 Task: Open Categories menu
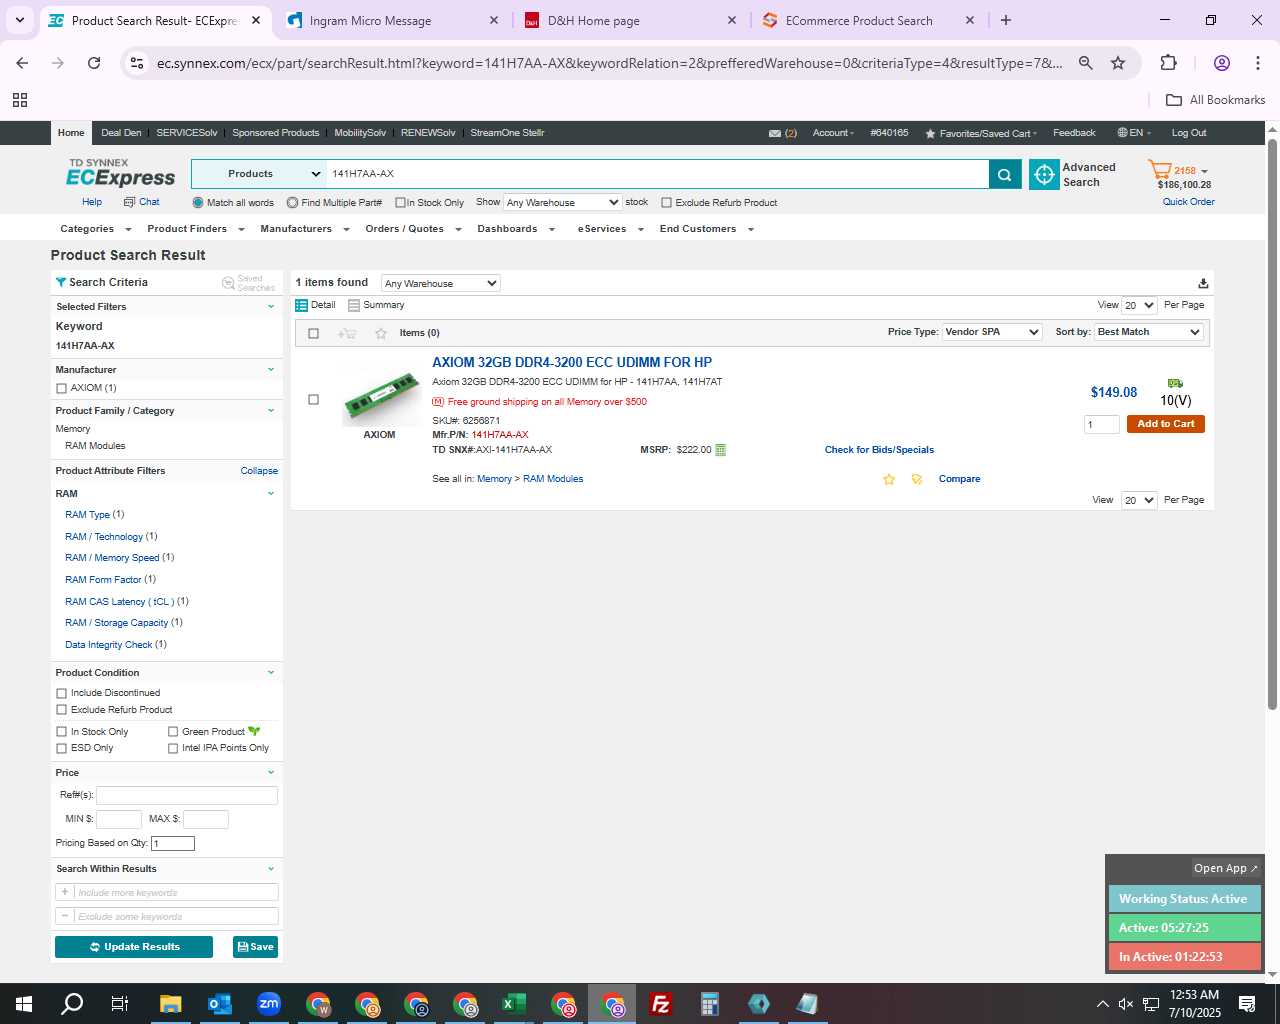point(95,229)
